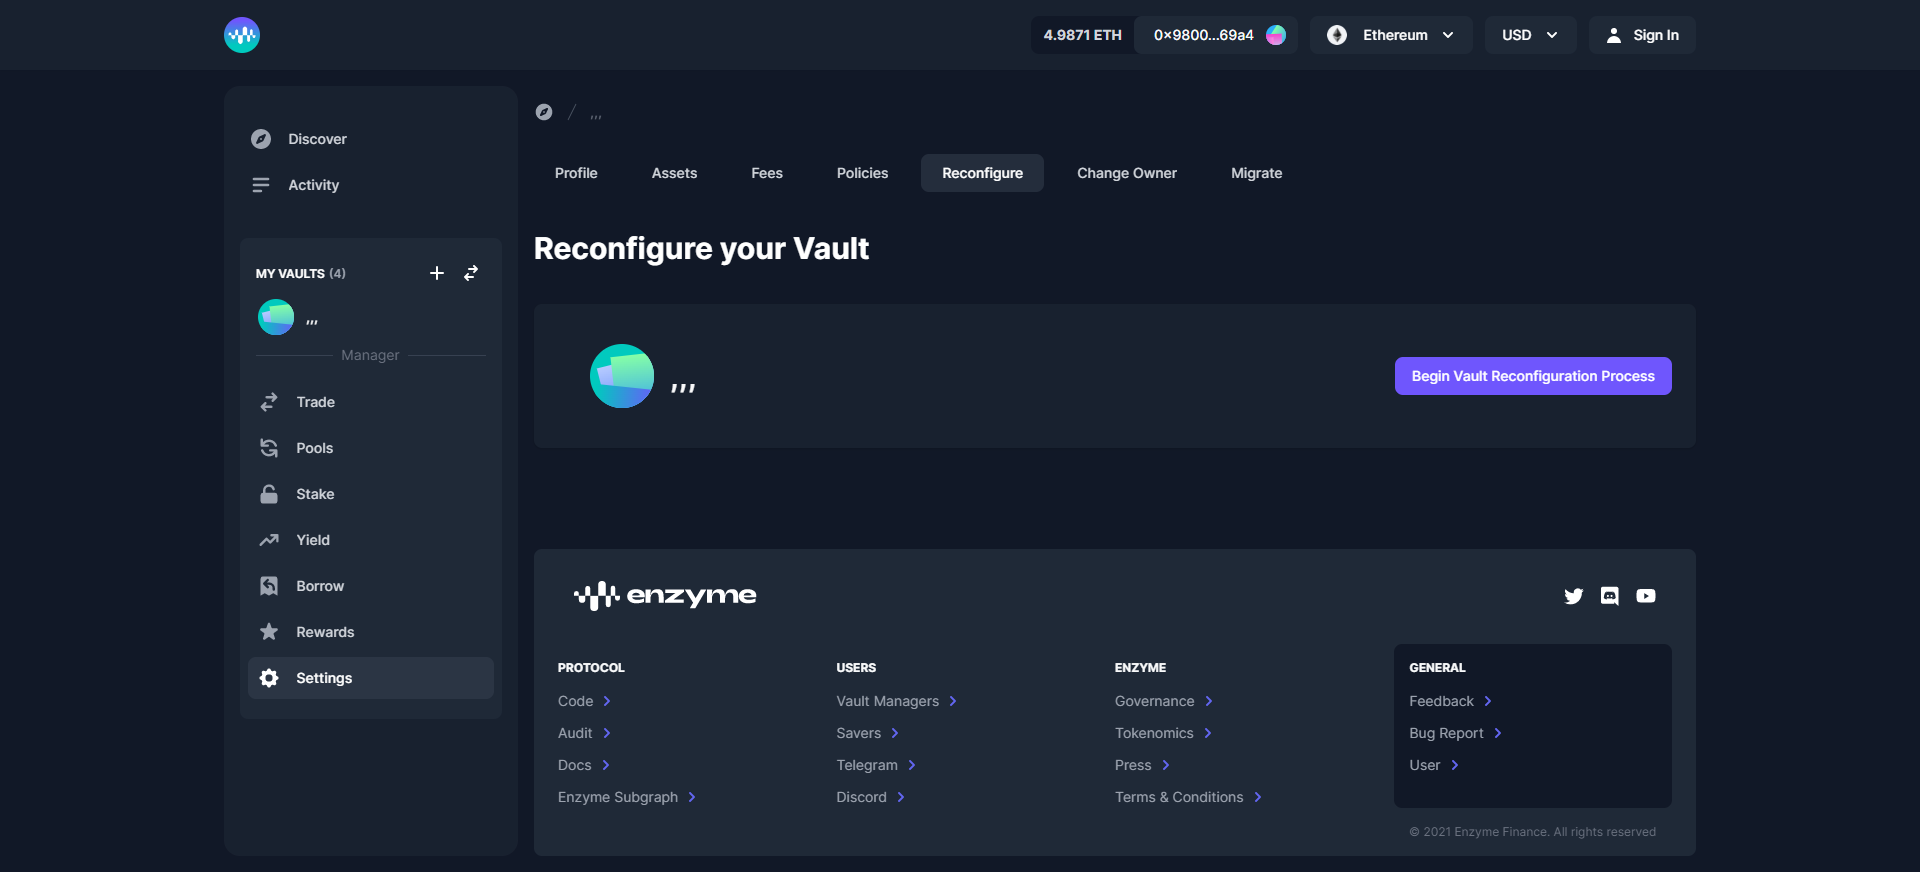Click chevron next to Enzyme Subgraph
This screenshot has width=1920, height=872.
[692, 797]
